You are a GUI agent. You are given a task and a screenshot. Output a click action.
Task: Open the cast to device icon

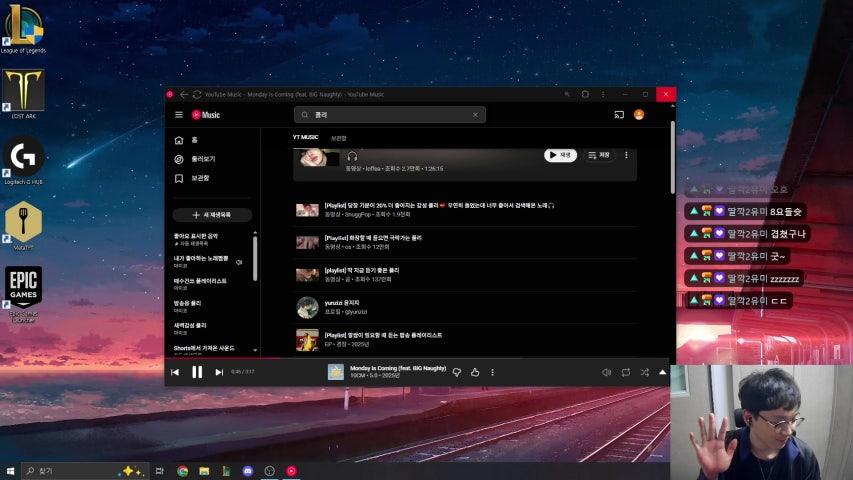tap(619, 115)
